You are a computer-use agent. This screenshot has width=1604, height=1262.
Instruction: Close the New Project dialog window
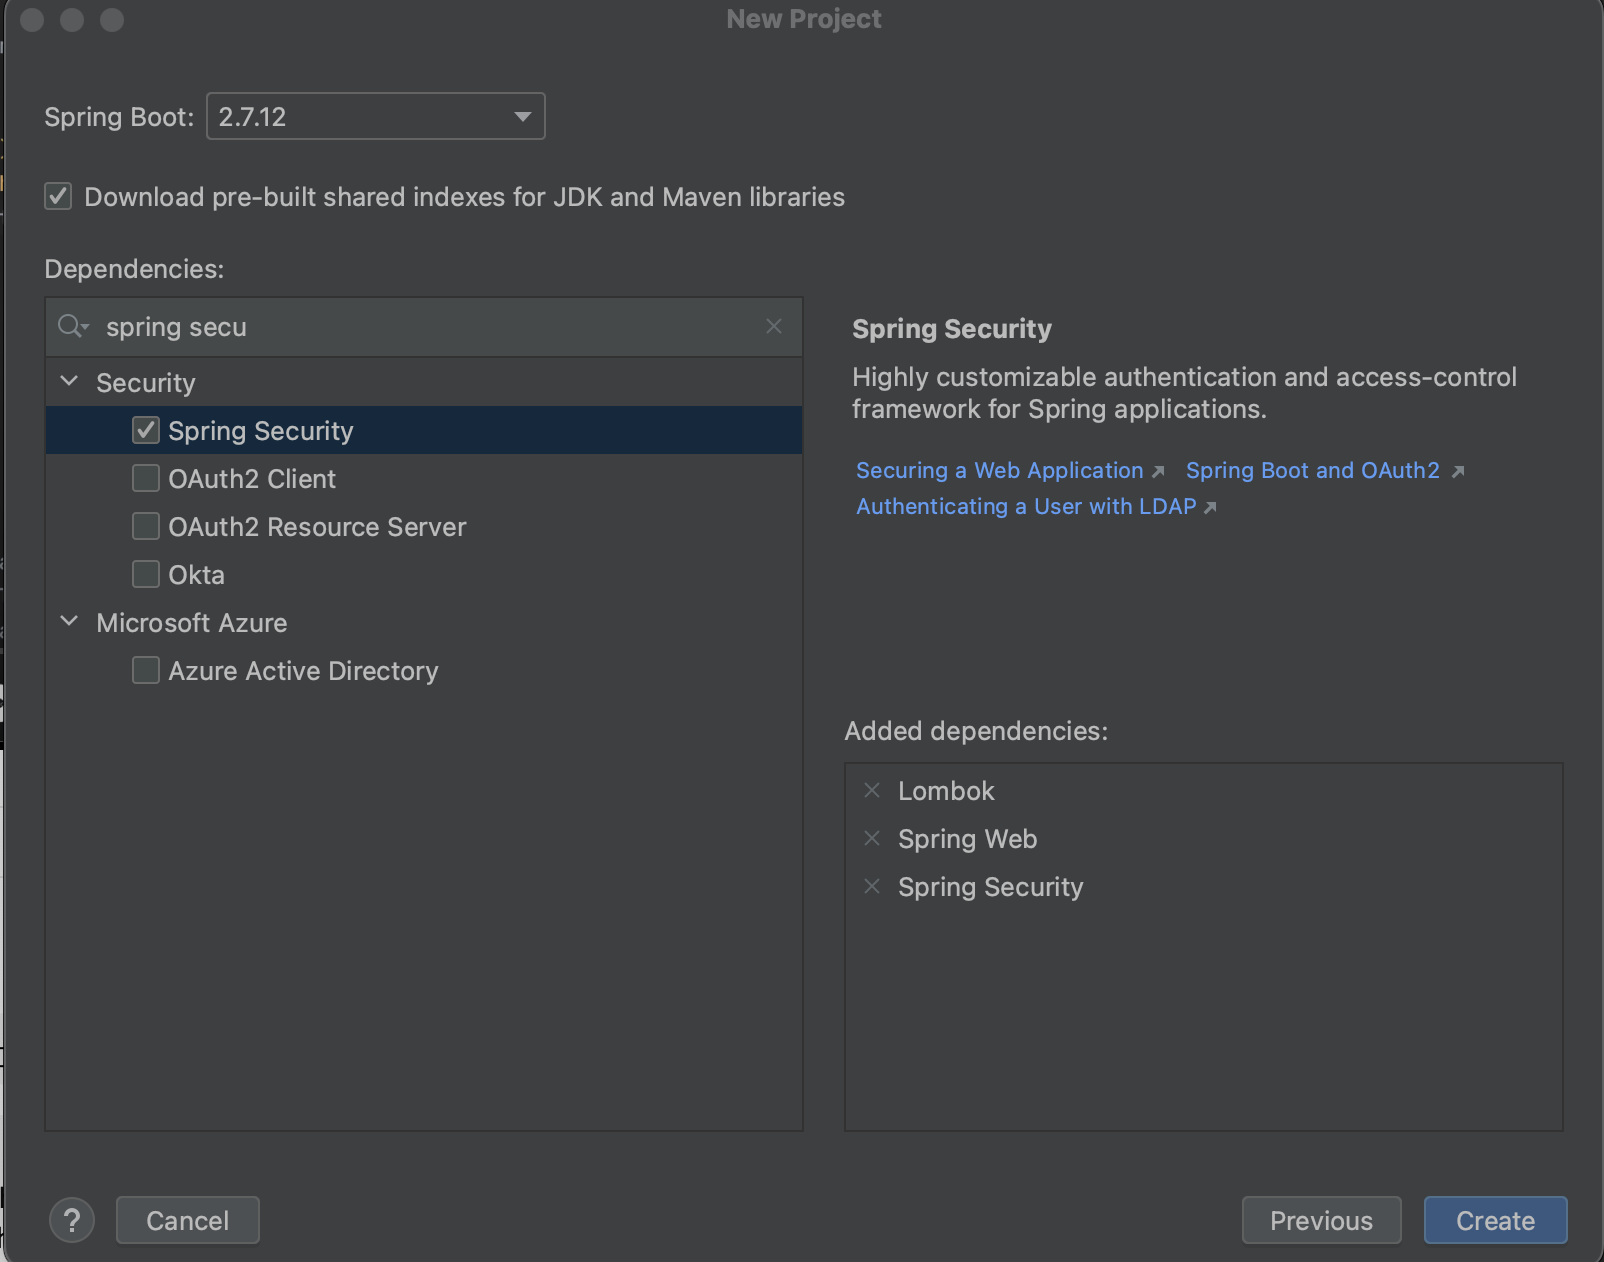32,20
